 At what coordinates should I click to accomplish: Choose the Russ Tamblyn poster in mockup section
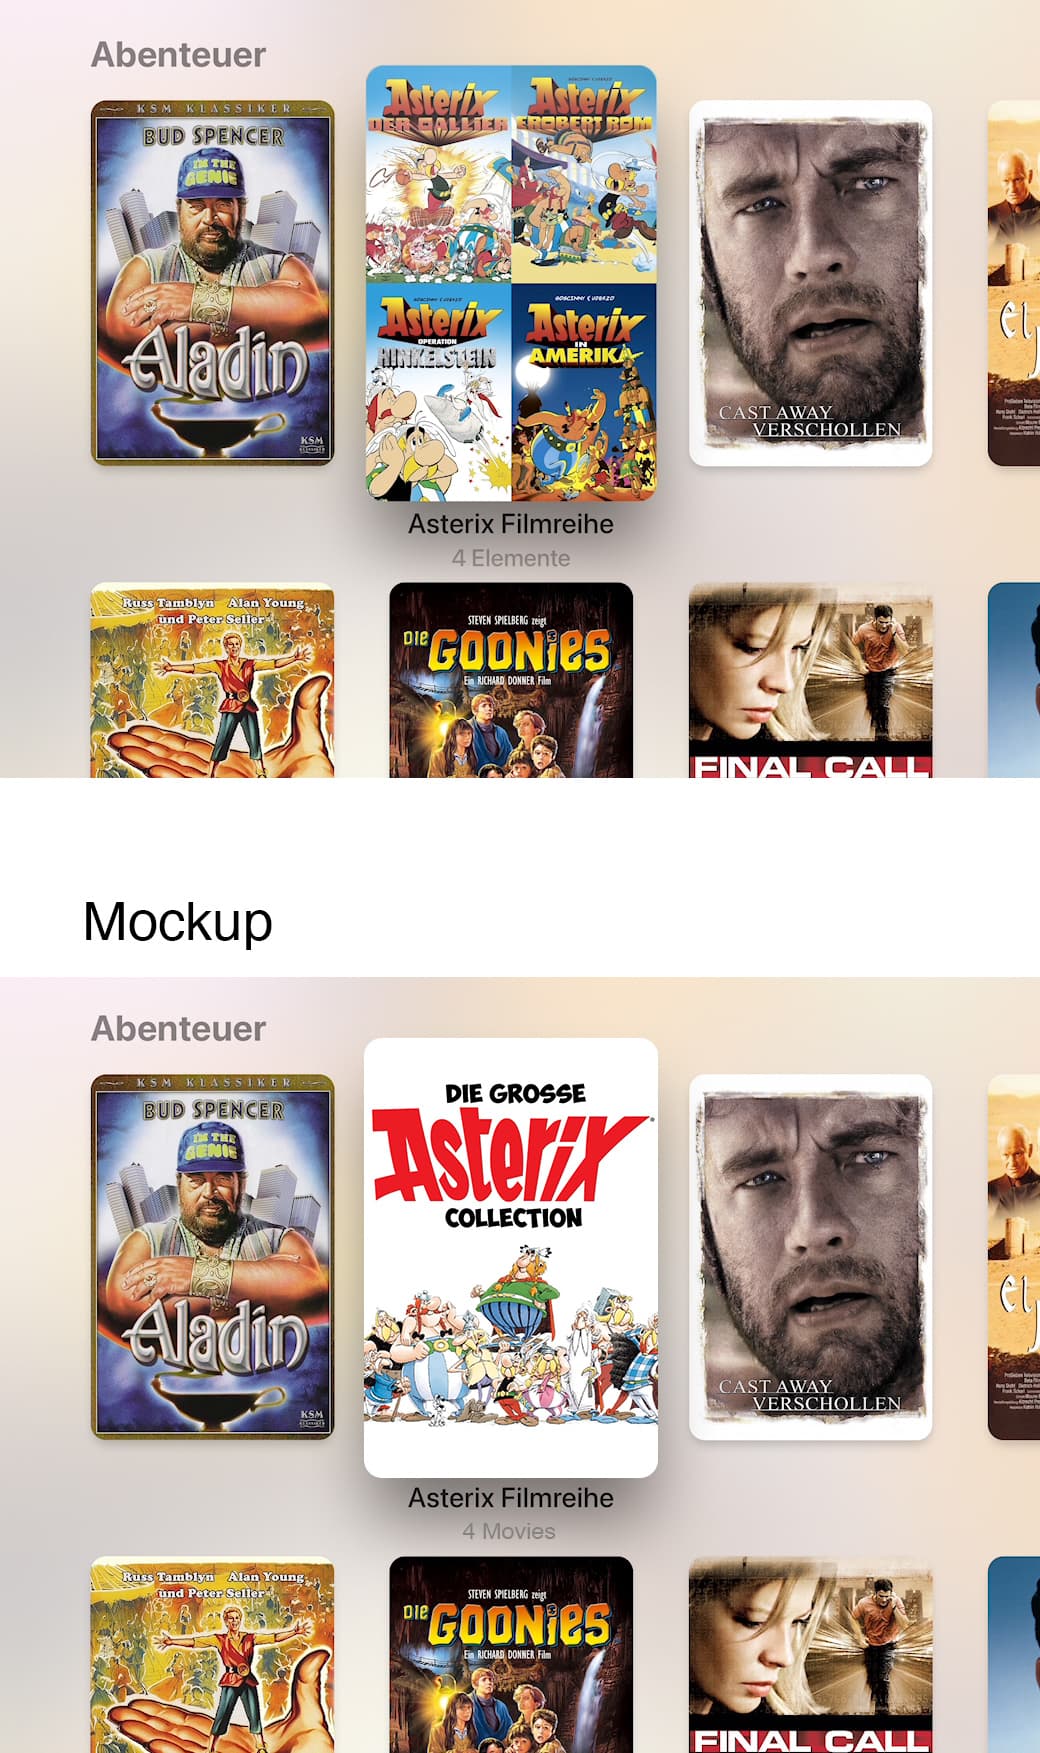tap(212, 1654)
